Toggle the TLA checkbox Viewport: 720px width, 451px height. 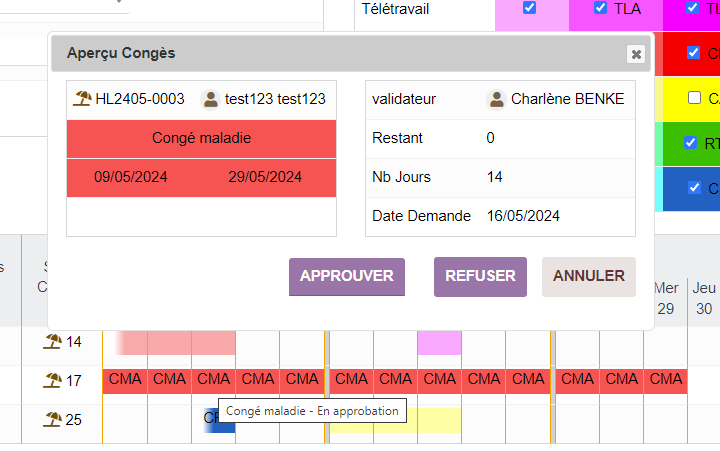tap(600, 8)
